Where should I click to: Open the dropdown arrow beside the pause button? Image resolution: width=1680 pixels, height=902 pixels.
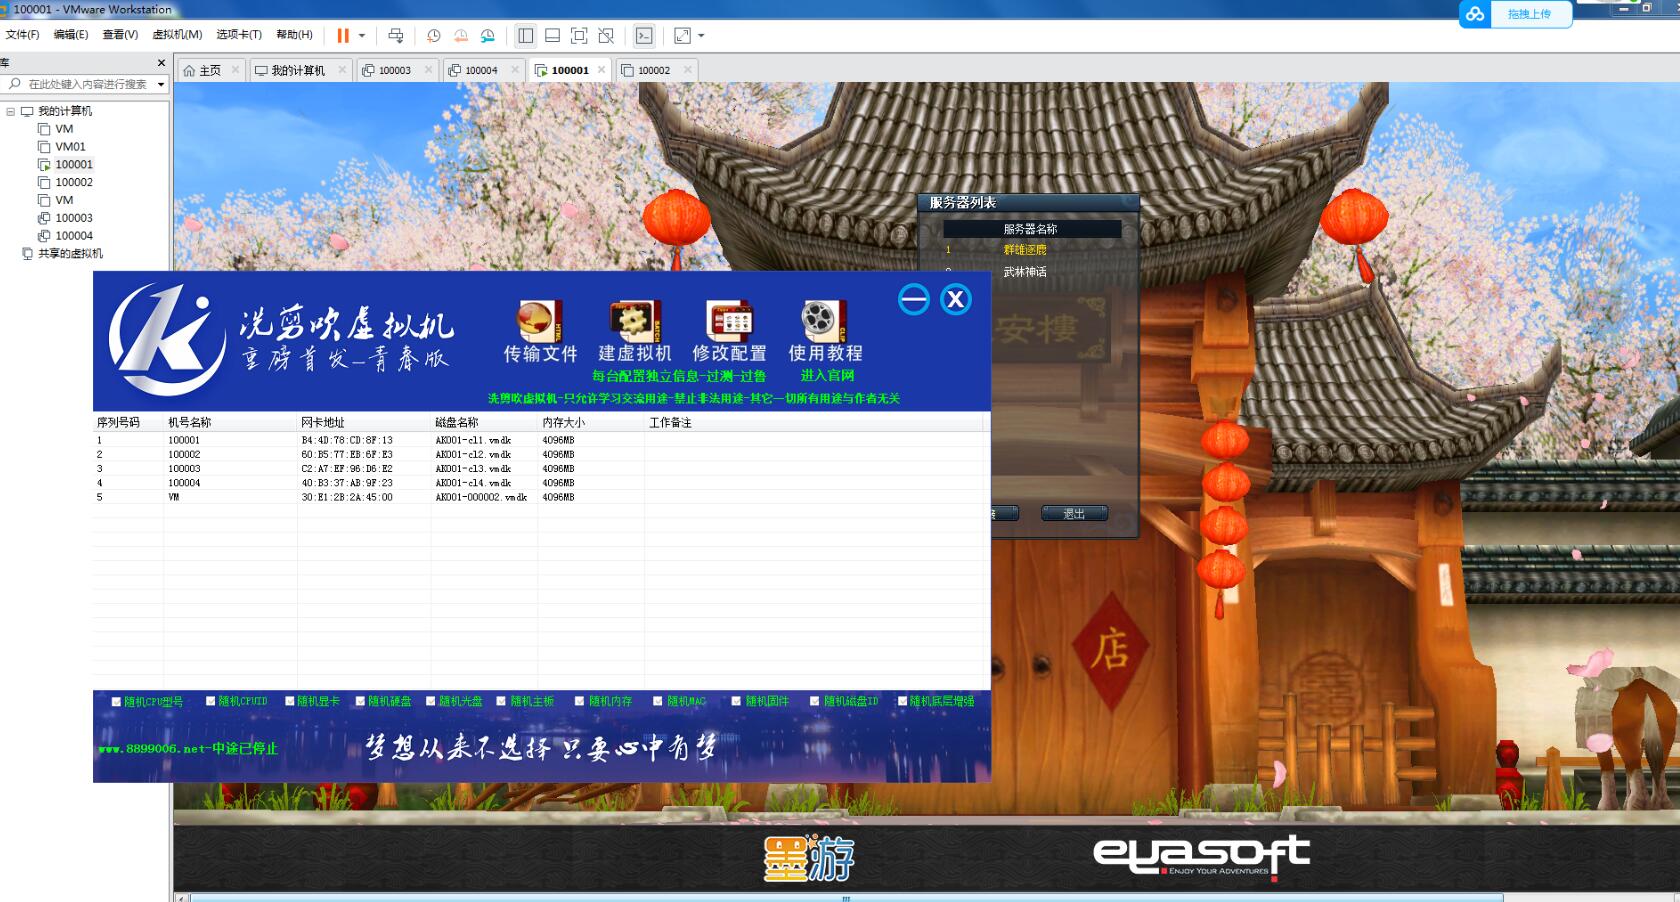(362, 36)
